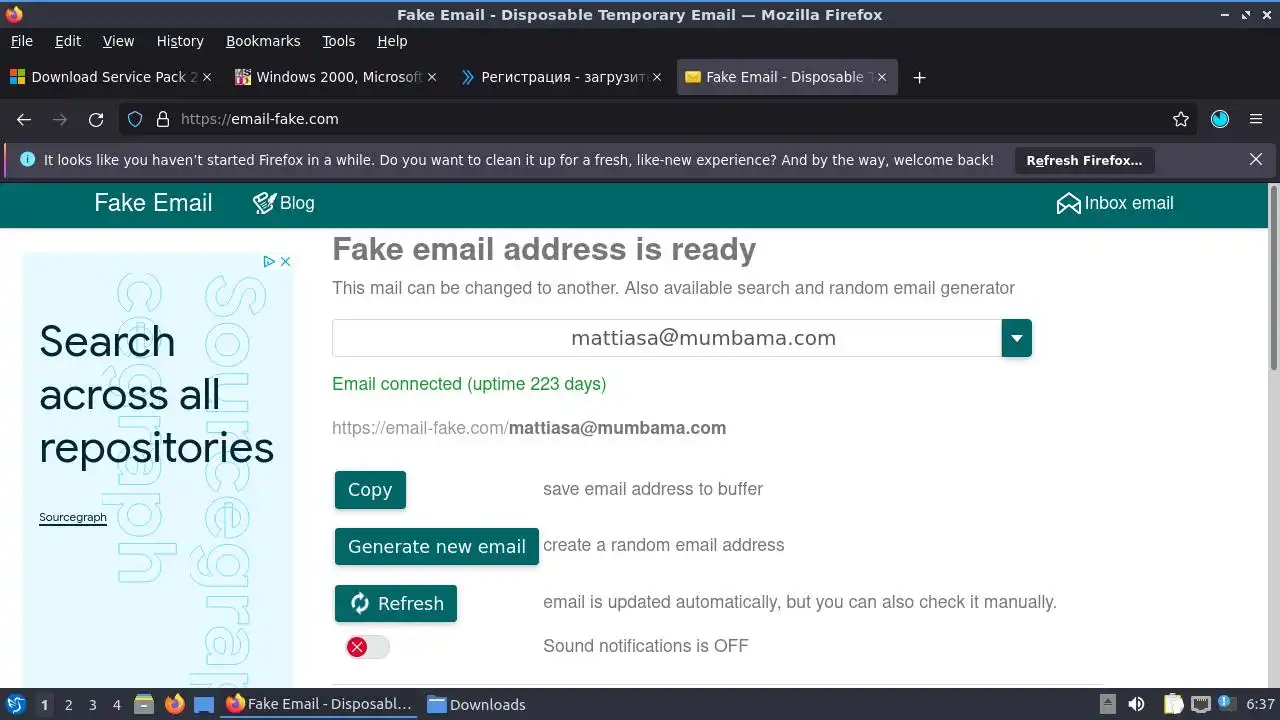Open the Tools menu

339,41
